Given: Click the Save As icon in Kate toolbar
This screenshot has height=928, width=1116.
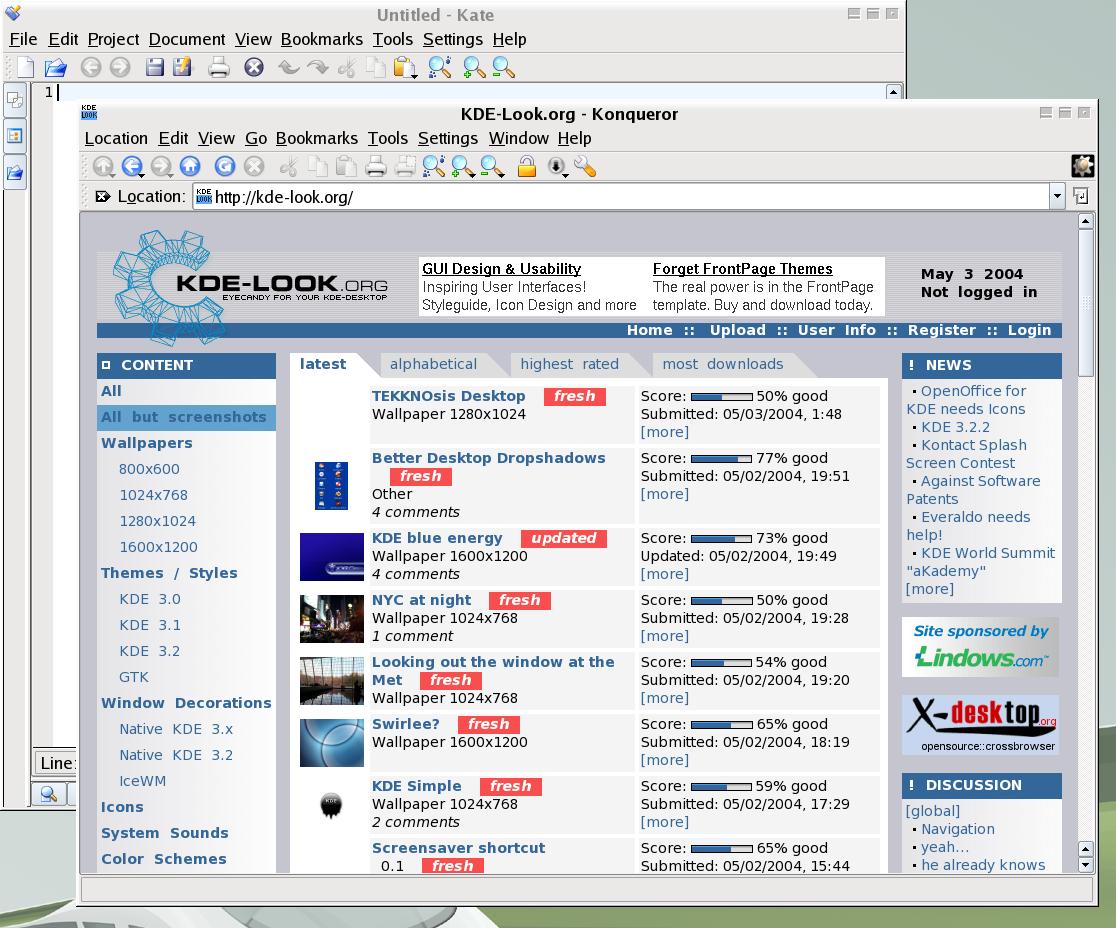Looking at the screenshot, I should coord(183,68).
